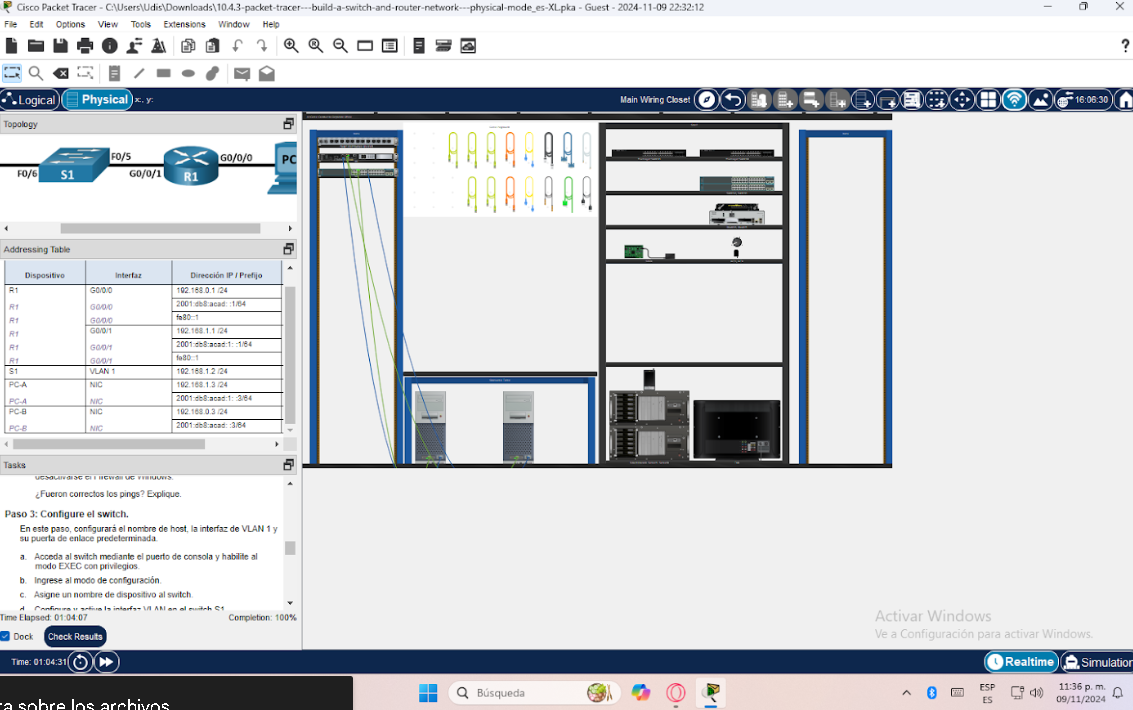Click the Check Results button
Image resolution: width=1133 pixels, height=710 pixels.
[x=75, y=636]
